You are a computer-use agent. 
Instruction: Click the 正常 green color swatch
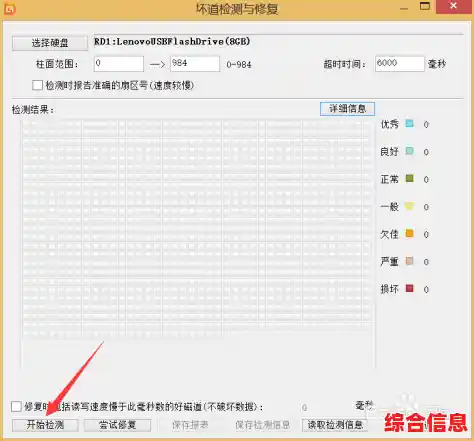[410, 178]
